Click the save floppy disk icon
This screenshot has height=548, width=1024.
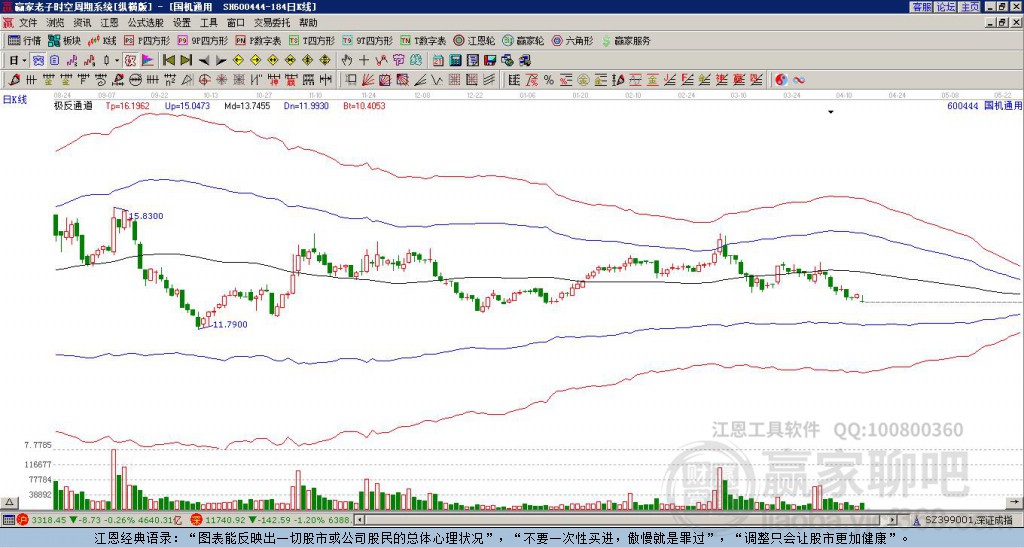(490, 60)
